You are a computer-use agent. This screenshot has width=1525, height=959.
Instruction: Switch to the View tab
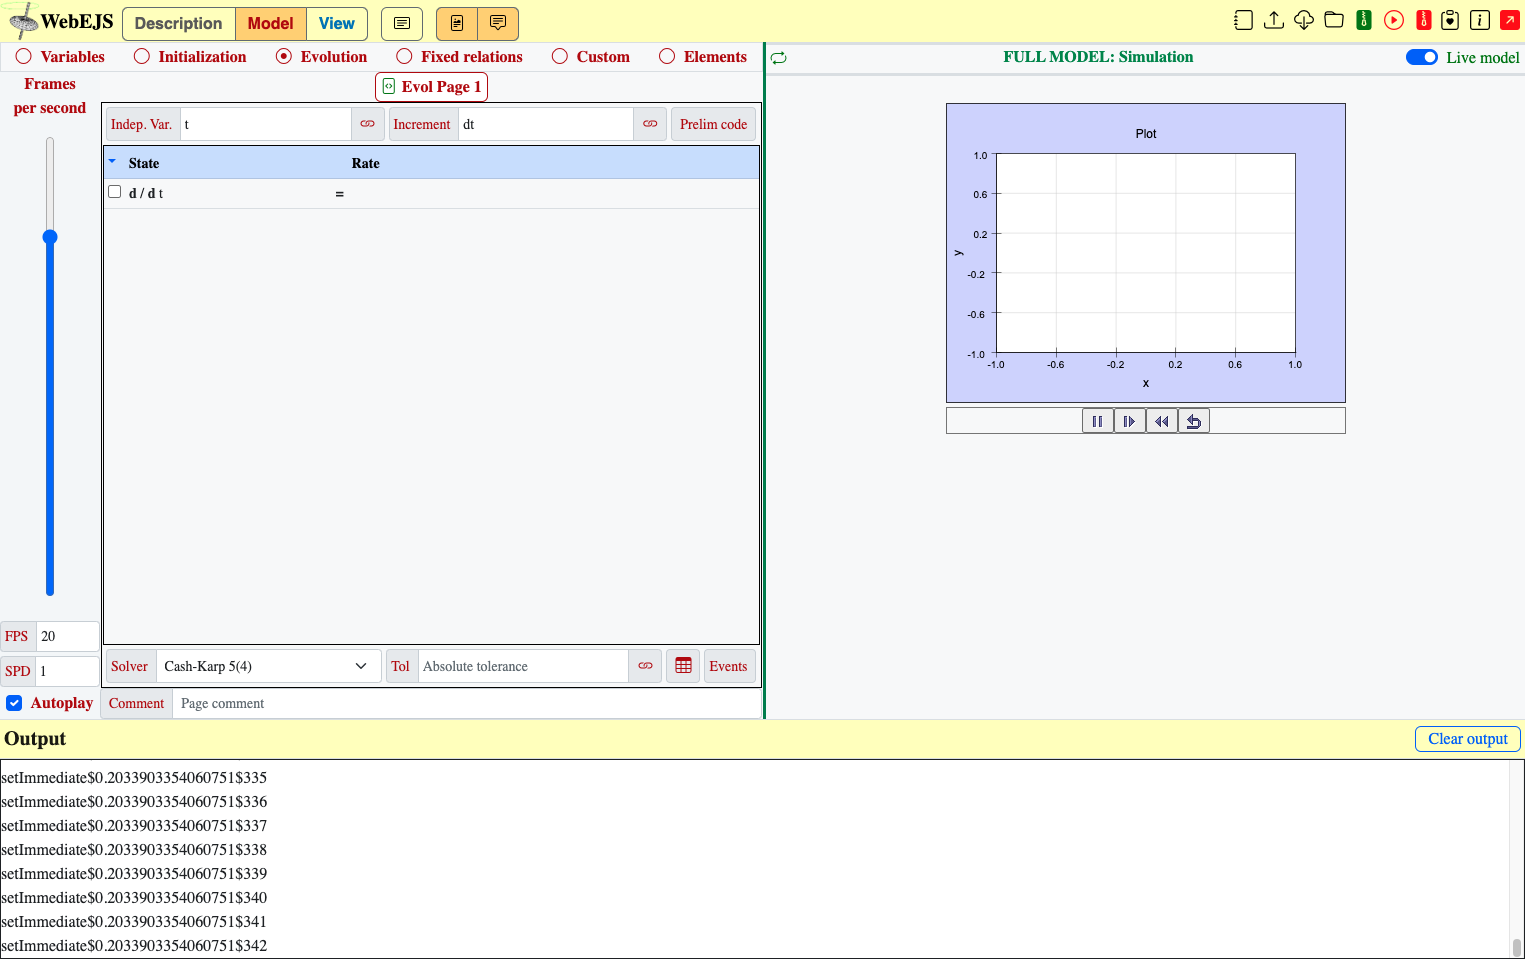coord(337,23)
